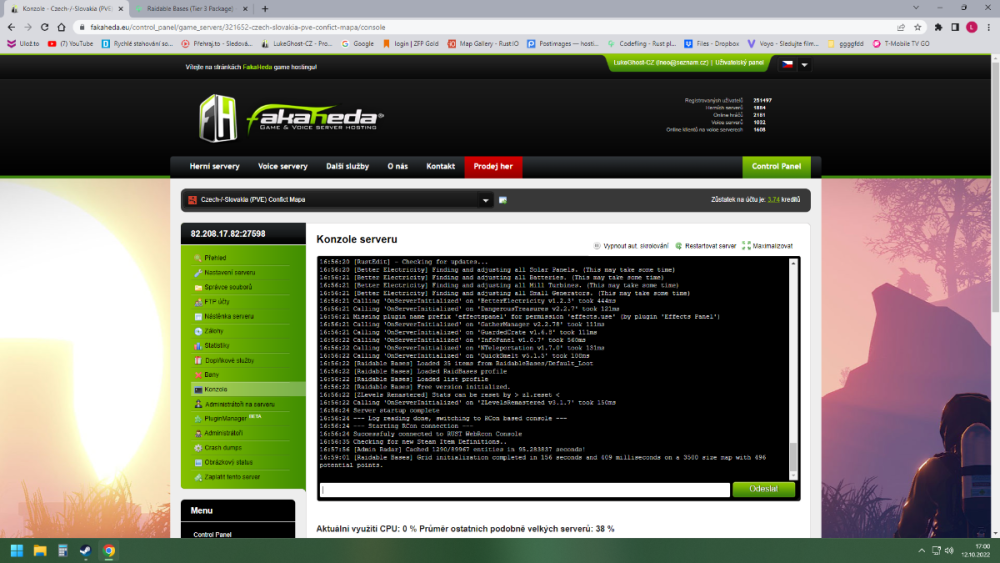
Task: Open Steam from the Windows taskbar
Action: pyautogui.click(x=85, y=550)
